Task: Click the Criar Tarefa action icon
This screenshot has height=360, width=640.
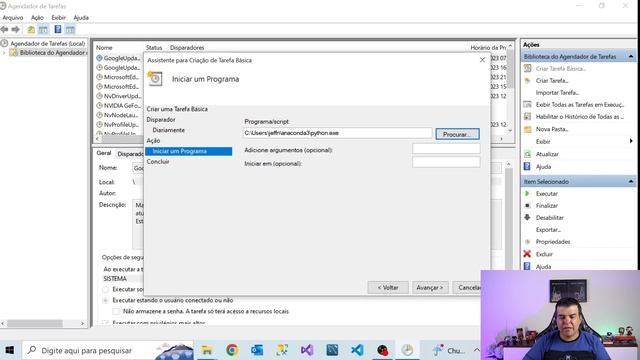Action: click(527, 80)
